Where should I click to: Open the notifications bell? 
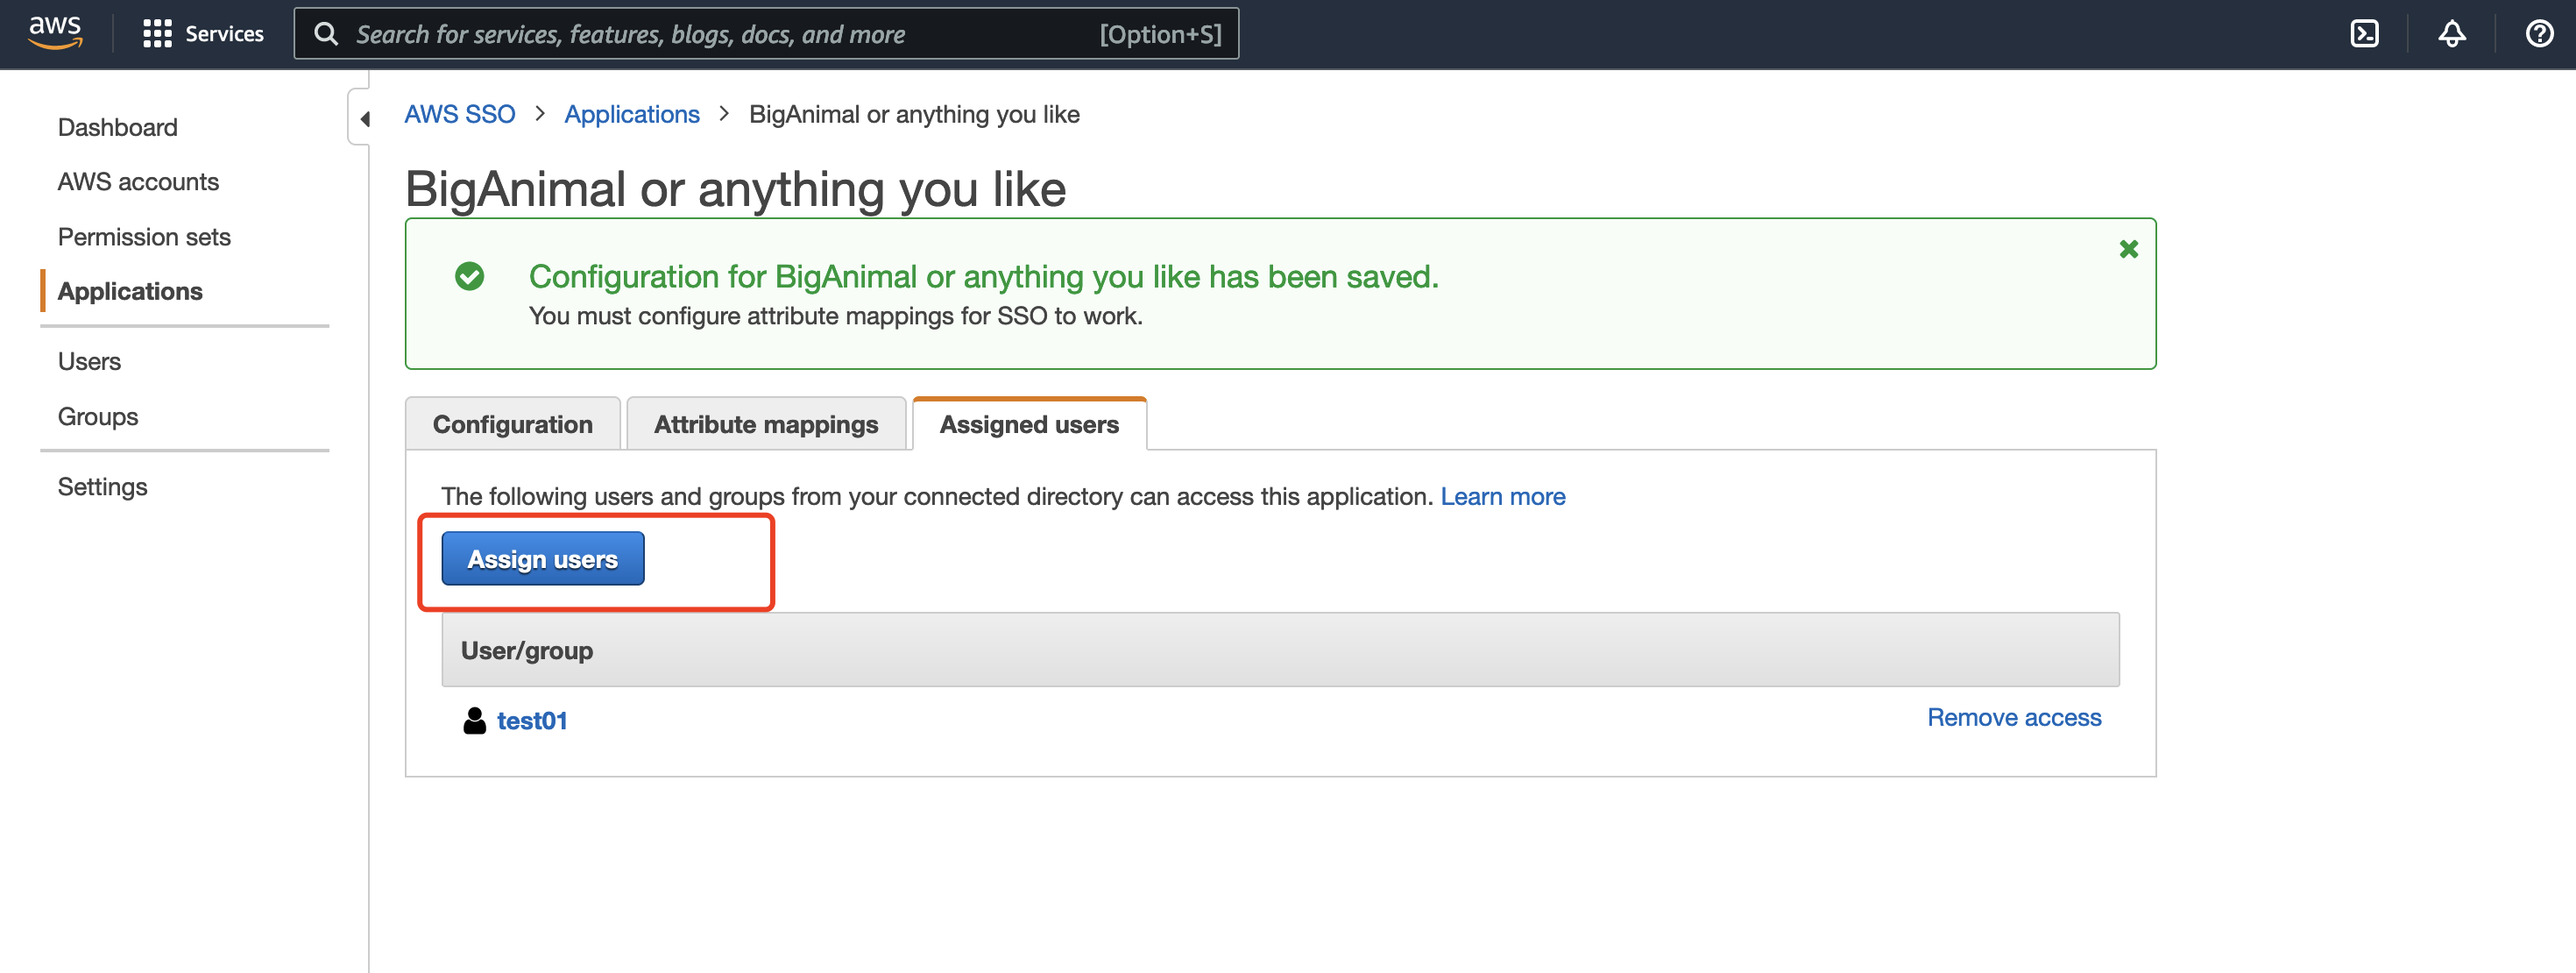(2452, 34)
